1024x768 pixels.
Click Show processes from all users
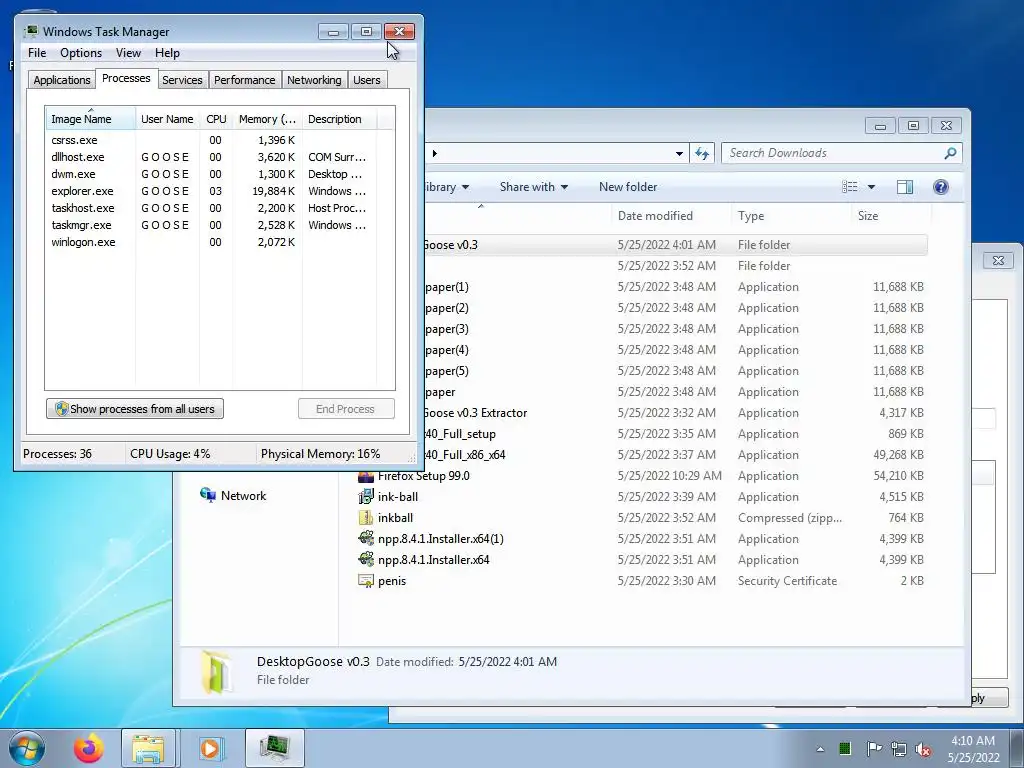tap(135, 409)
